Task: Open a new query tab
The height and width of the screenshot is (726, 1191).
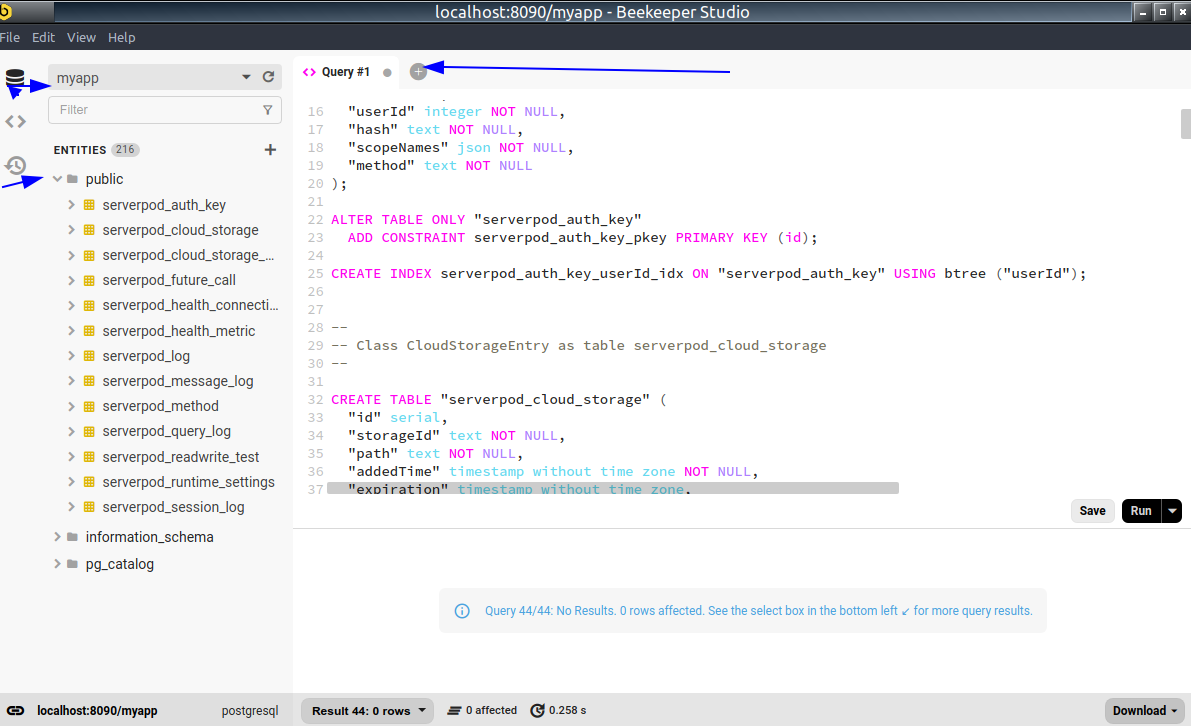Action: click(x=418, y=71)
